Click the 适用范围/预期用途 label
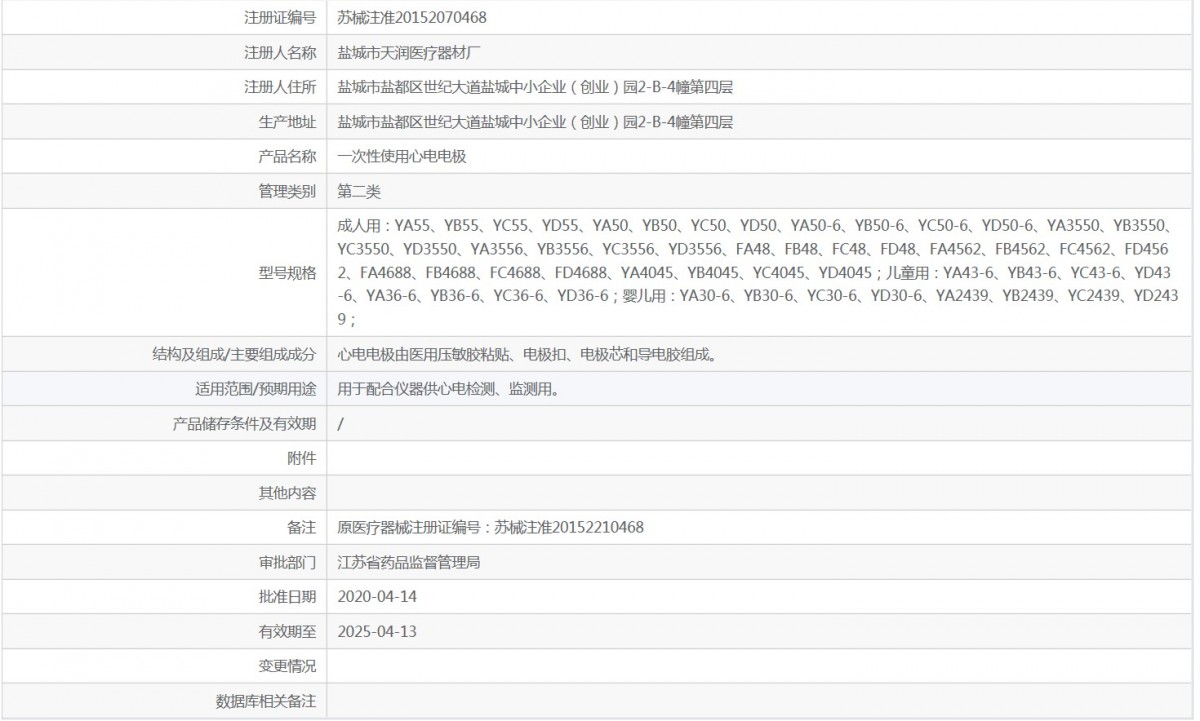The height and width of the screenshot is (721, 1200). tap(255, 389)
